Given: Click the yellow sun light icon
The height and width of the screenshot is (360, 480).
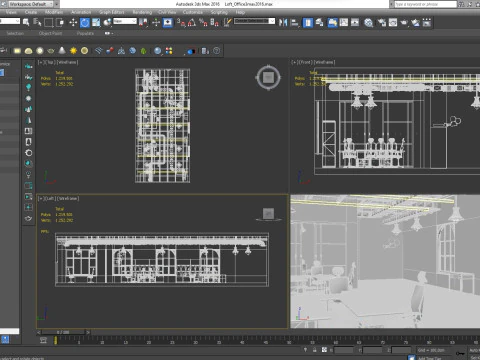Looking at the screenshot, I should pyautogui.click(x=73, y=51).
